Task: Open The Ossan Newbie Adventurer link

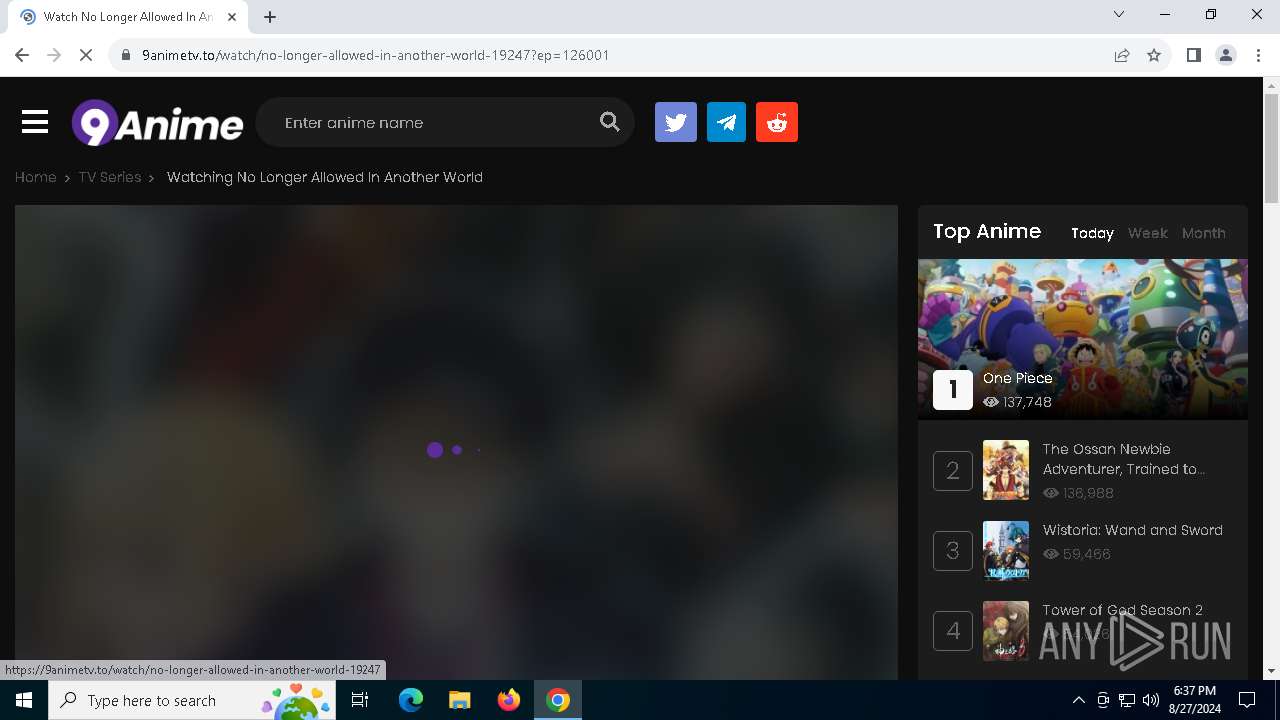Action: [x=1124, y=459]
